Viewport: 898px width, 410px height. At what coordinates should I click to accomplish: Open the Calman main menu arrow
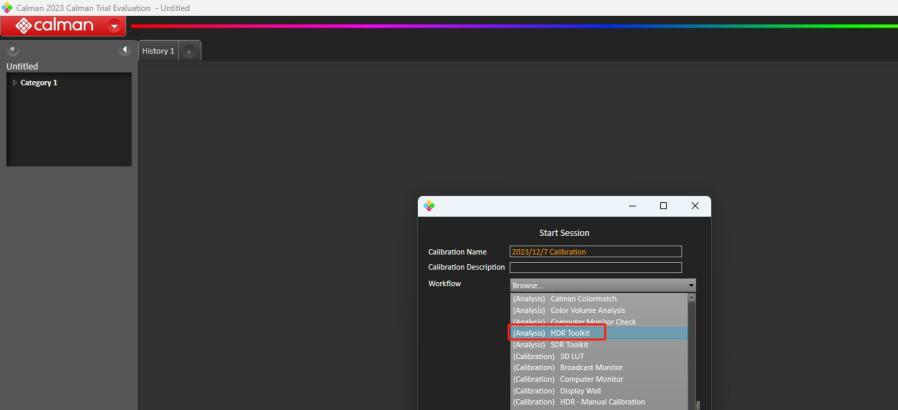tap(115, 26)
